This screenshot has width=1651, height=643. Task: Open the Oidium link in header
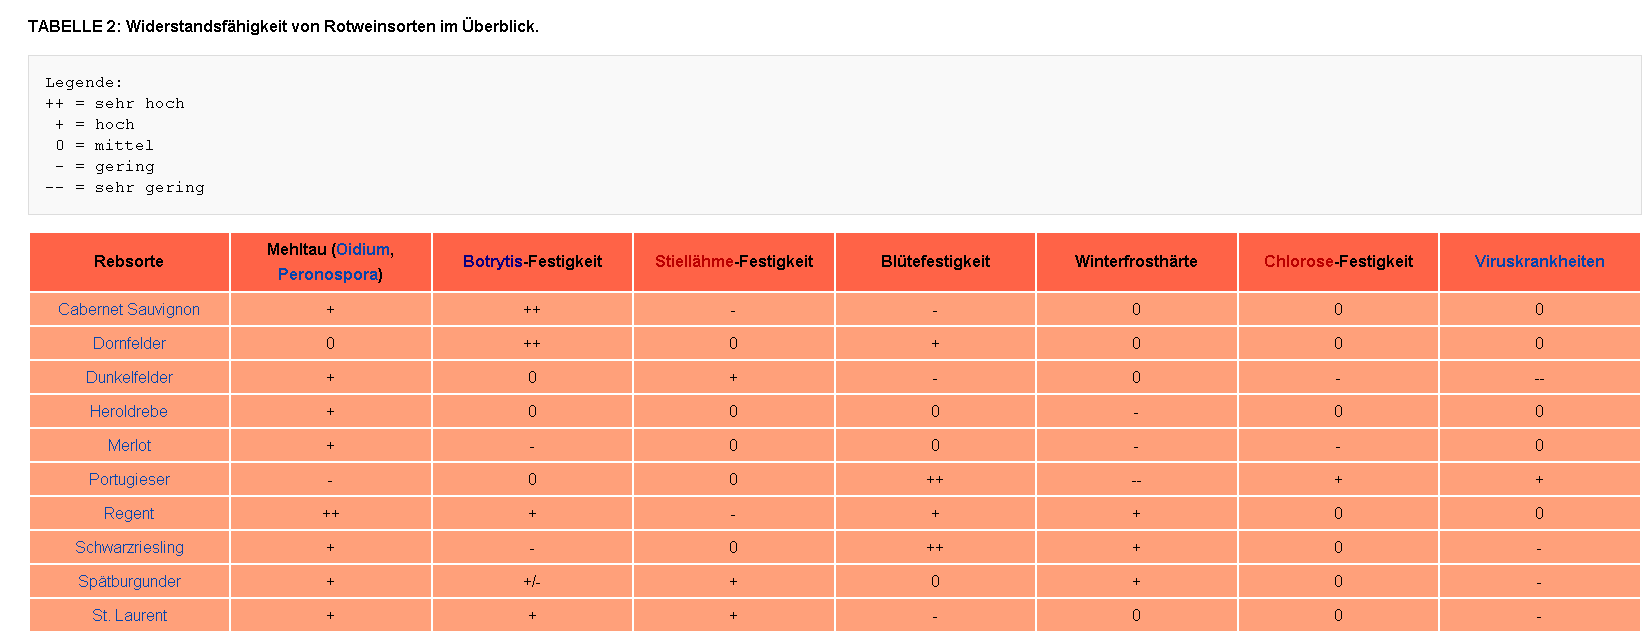[x=362, y=250]
